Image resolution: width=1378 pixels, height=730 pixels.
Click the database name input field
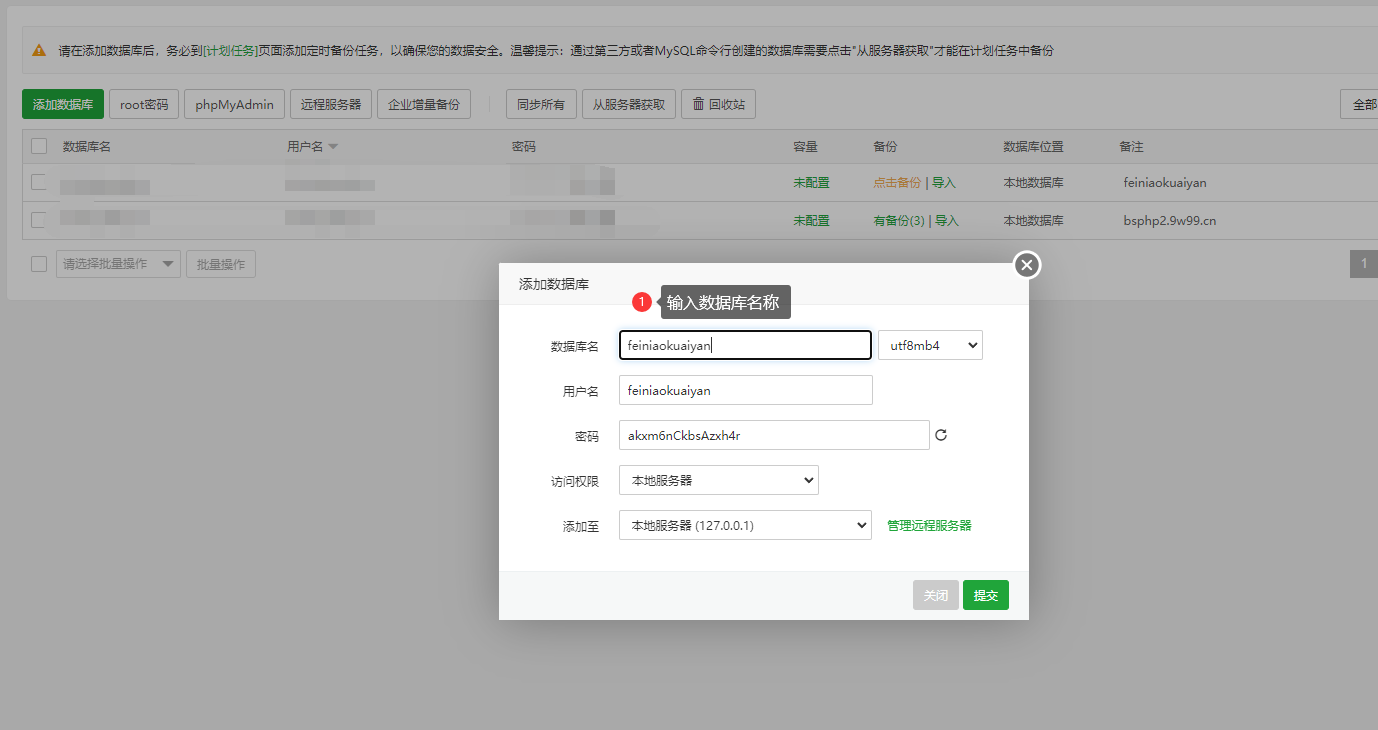745,345
